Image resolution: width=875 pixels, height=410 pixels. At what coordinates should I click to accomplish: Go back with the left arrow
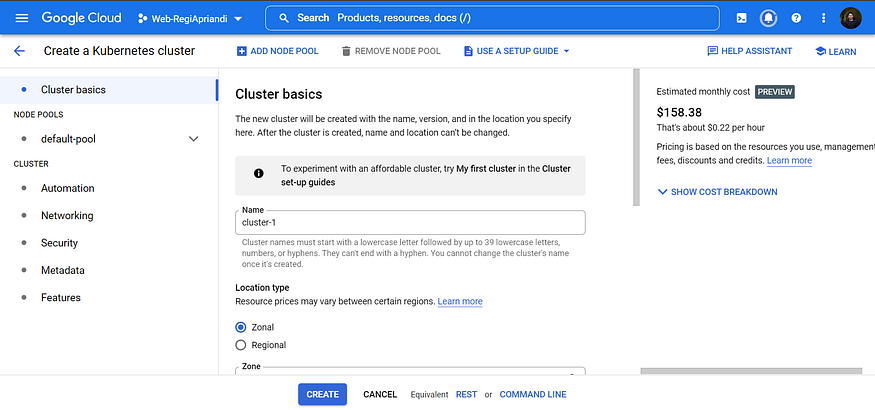(x=19, y=51)
